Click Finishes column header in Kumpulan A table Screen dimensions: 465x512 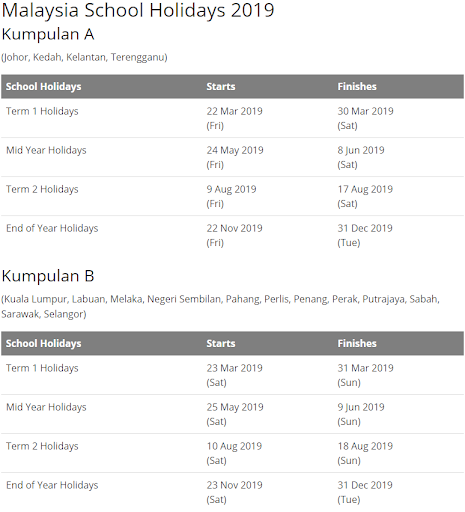tap(357, 86)
